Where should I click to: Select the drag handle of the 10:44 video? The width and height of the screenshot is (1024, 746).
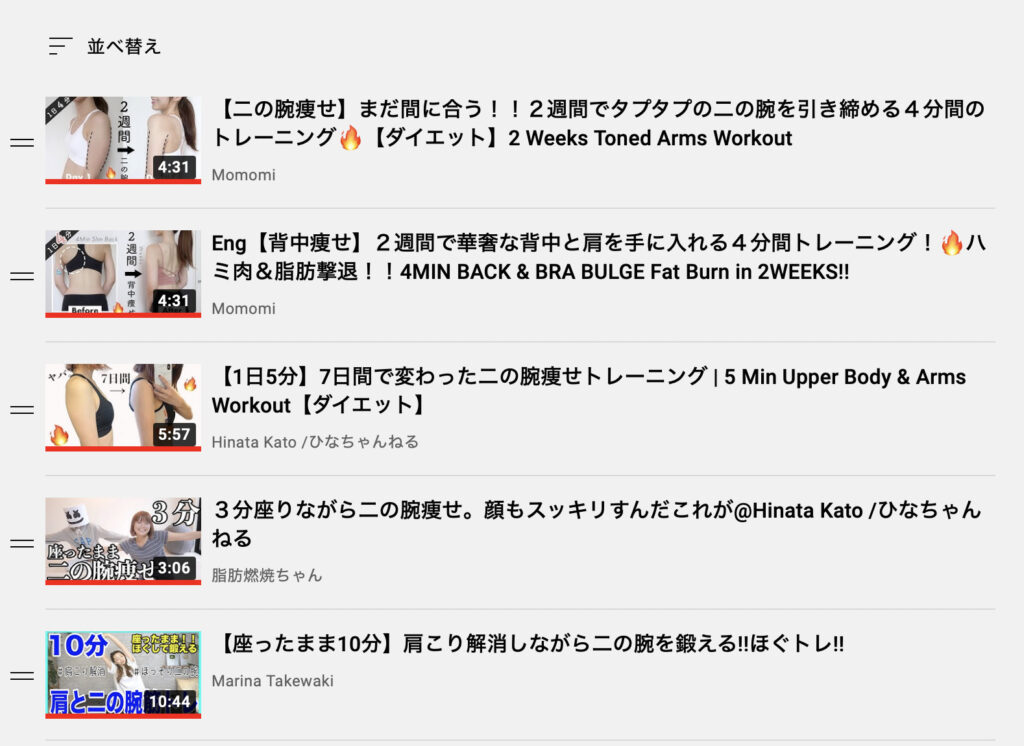click(x=22, y=676)
